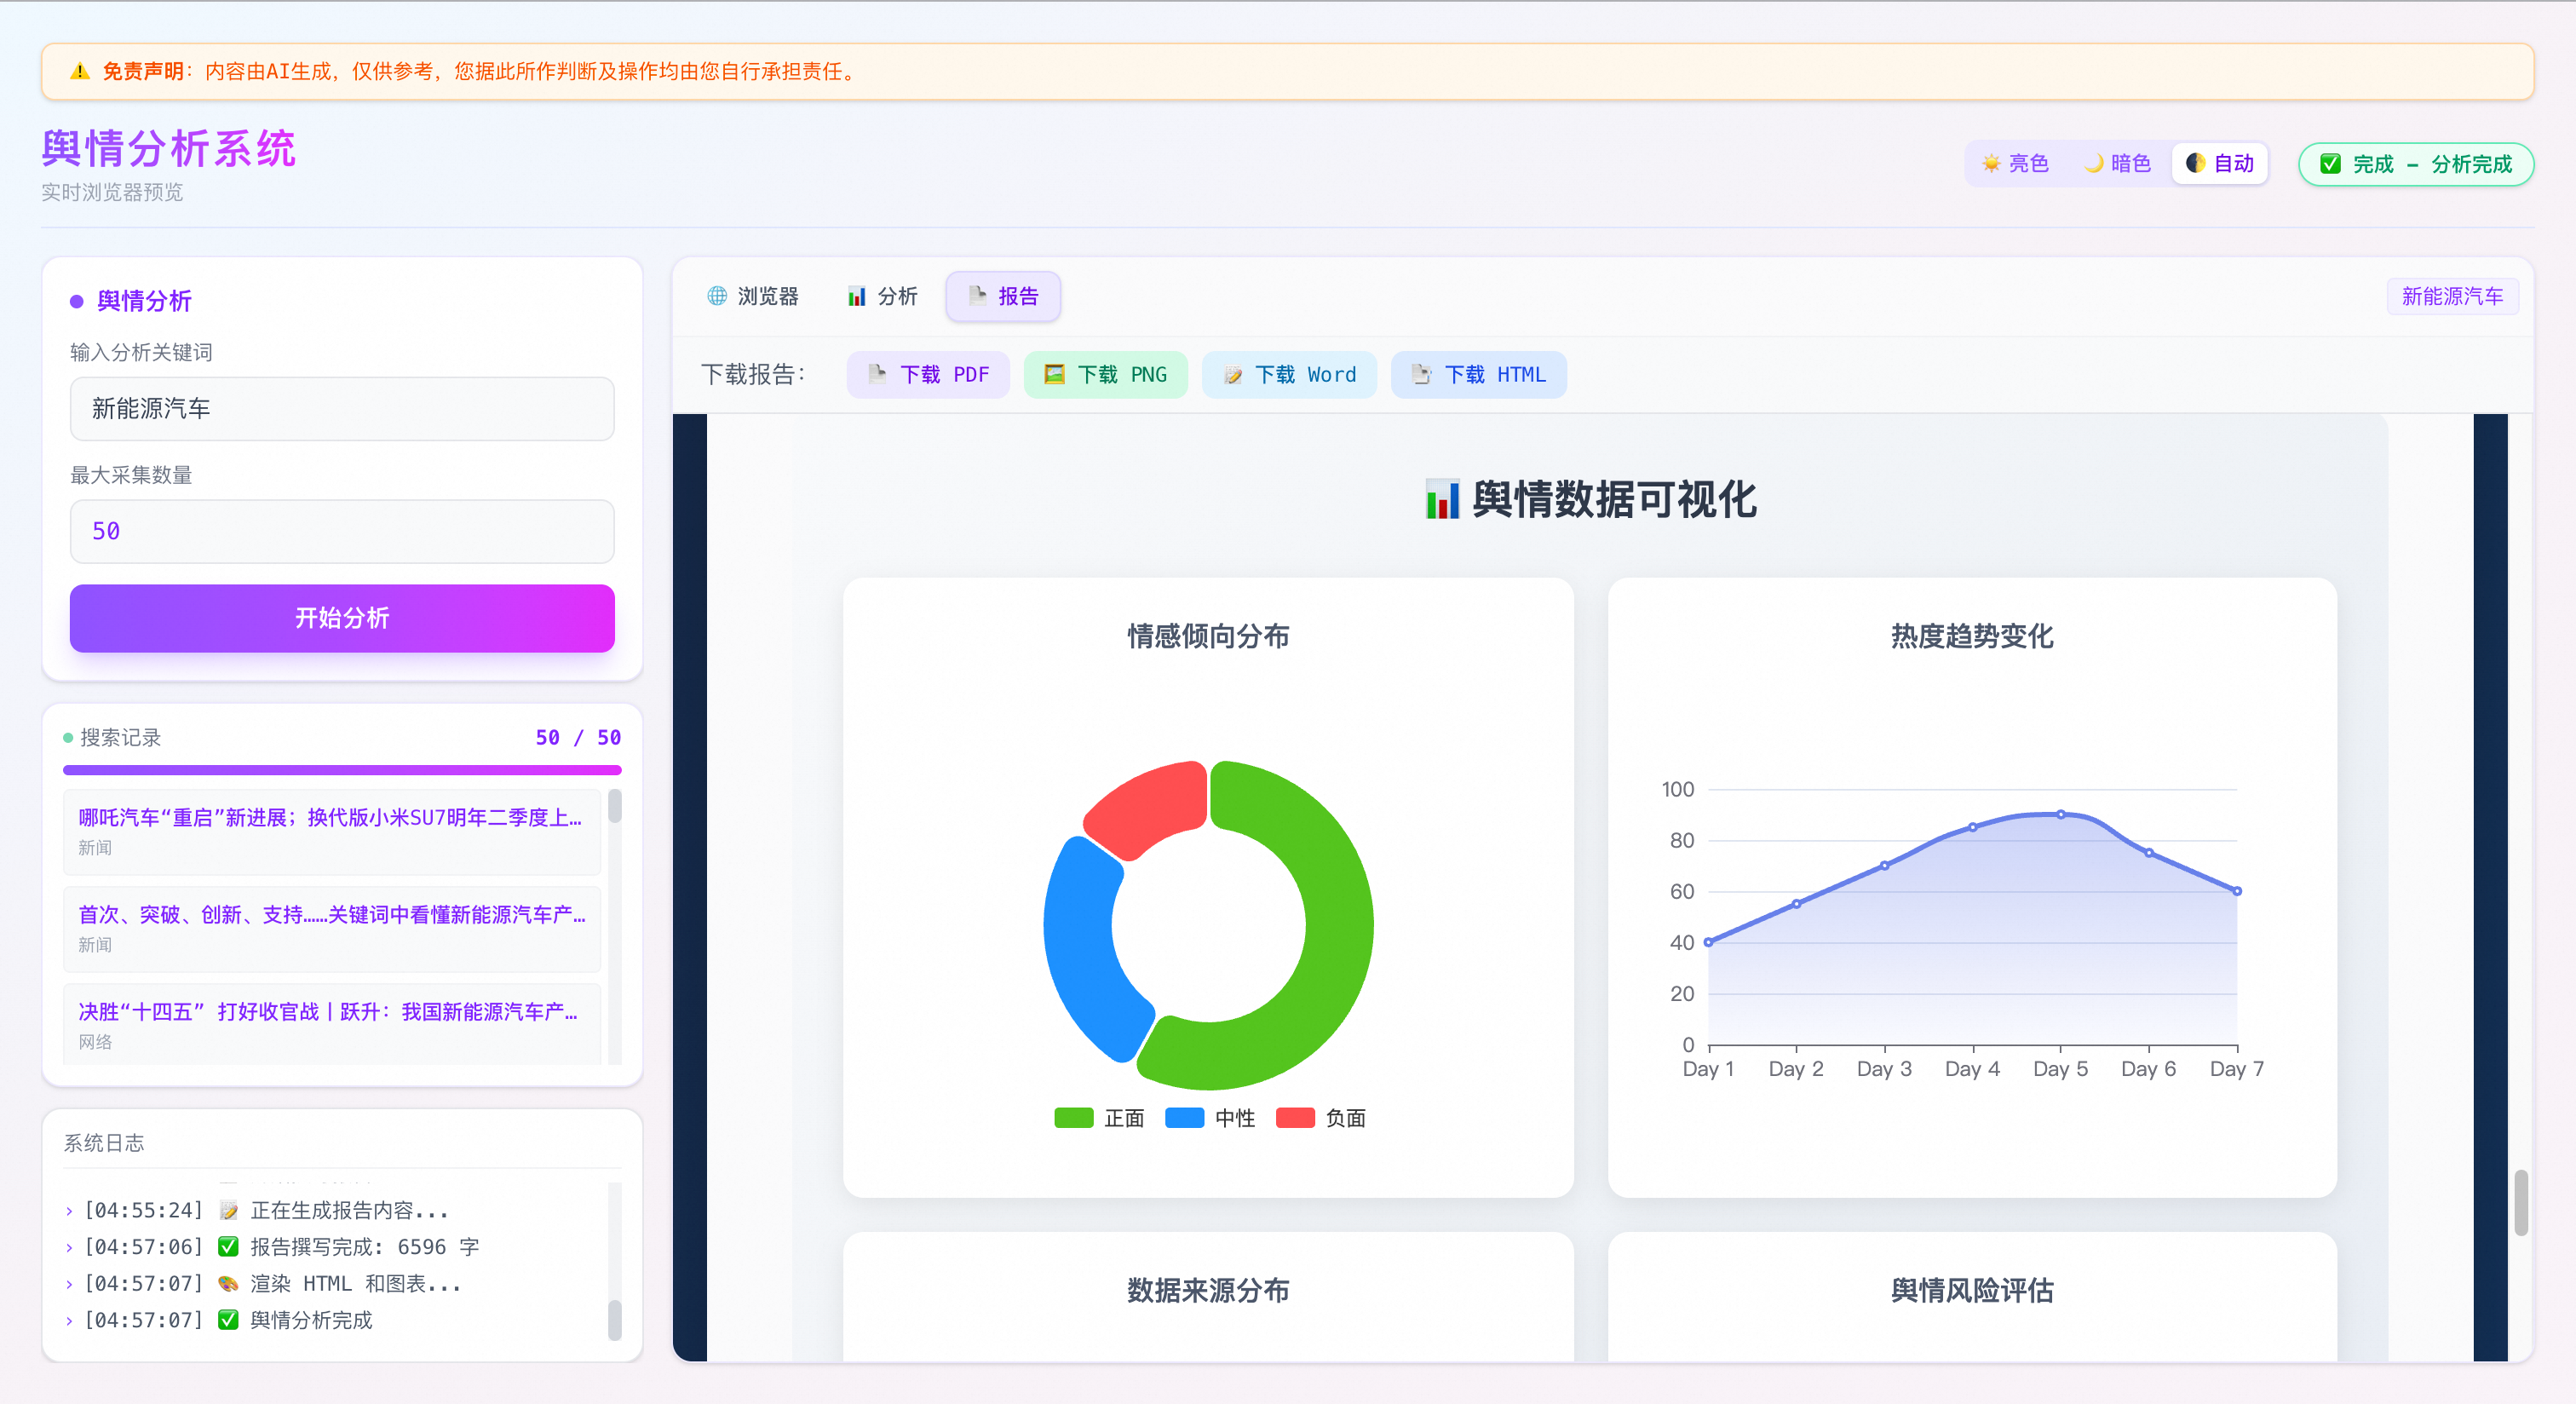Viewport: 2576px width, 1404px height.
Task: Click the 舆情分析系统 page title
Action: (x=169, y=149)
